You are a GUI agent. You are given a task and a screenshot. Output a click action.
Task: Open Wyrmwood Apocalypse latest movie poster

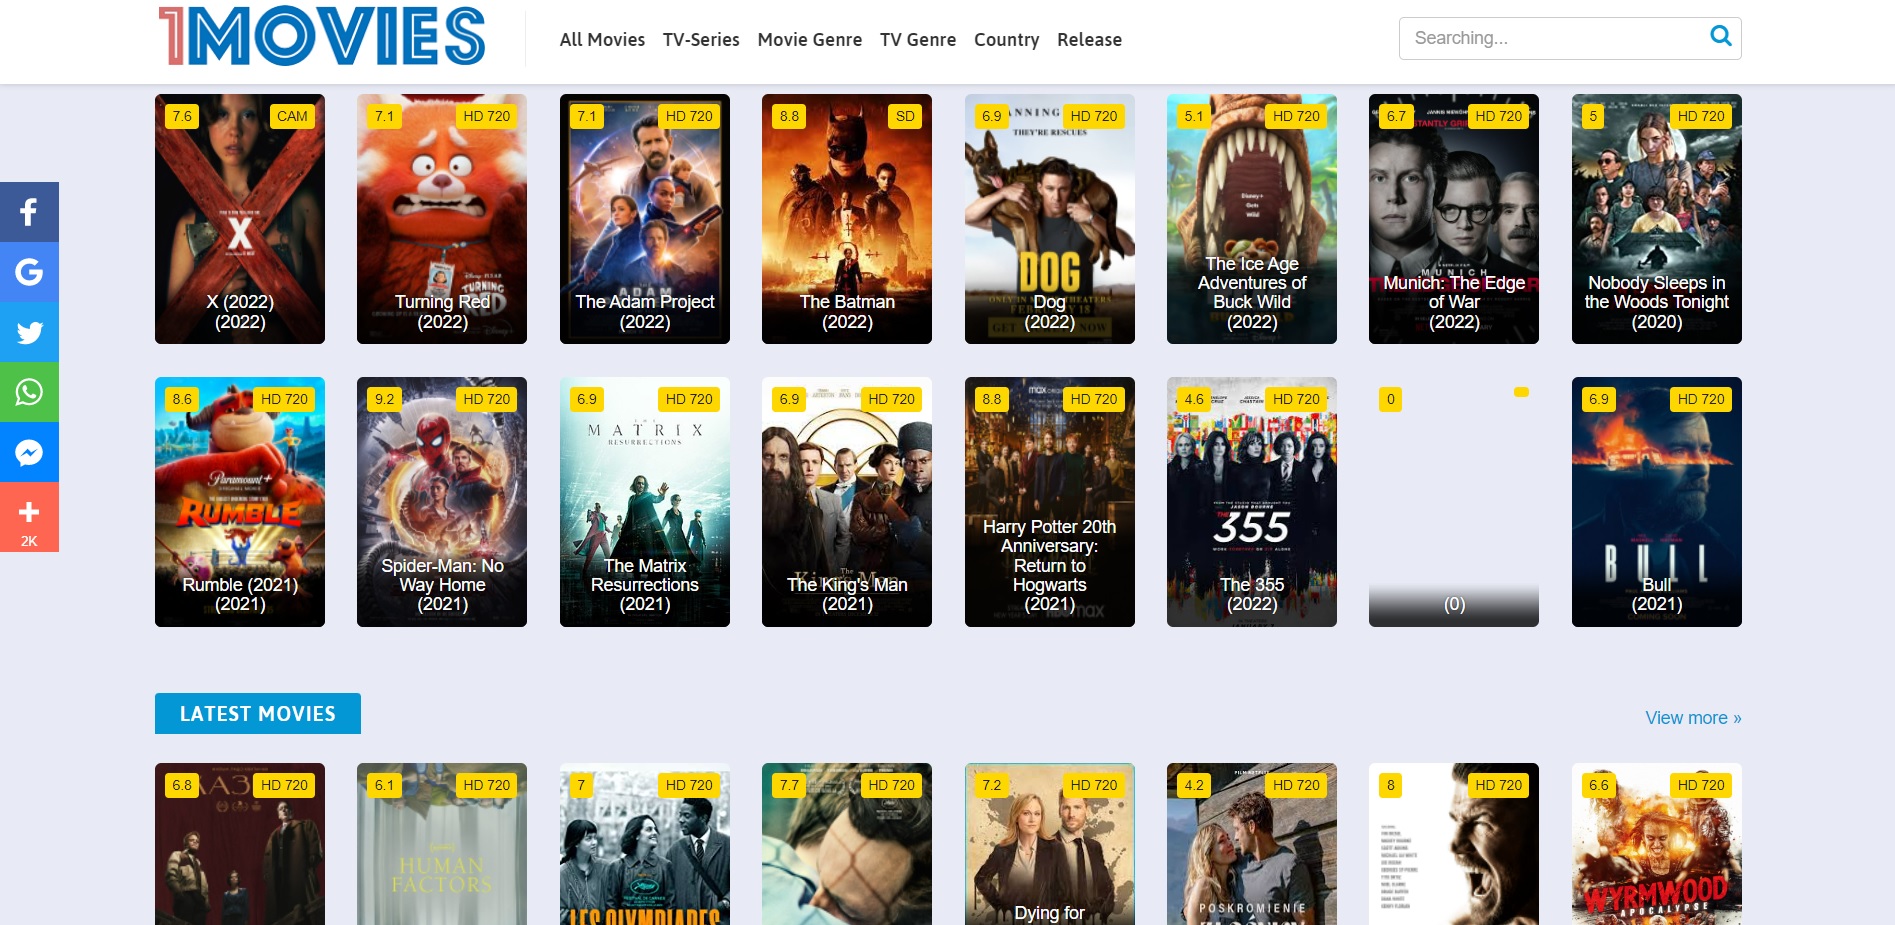1657,844
